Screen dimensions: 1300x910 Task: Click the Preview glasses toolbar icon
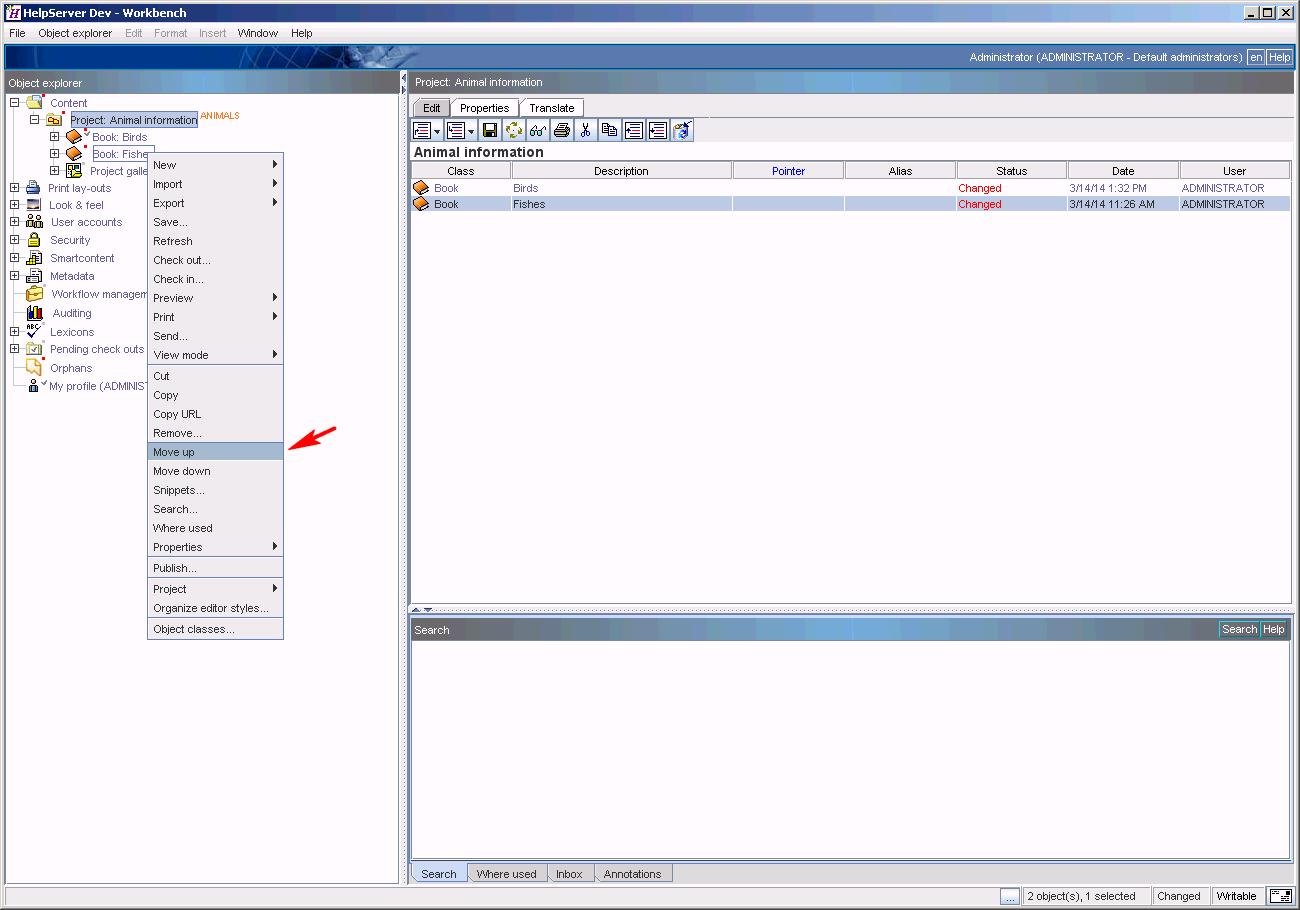[x=538, y=130]
